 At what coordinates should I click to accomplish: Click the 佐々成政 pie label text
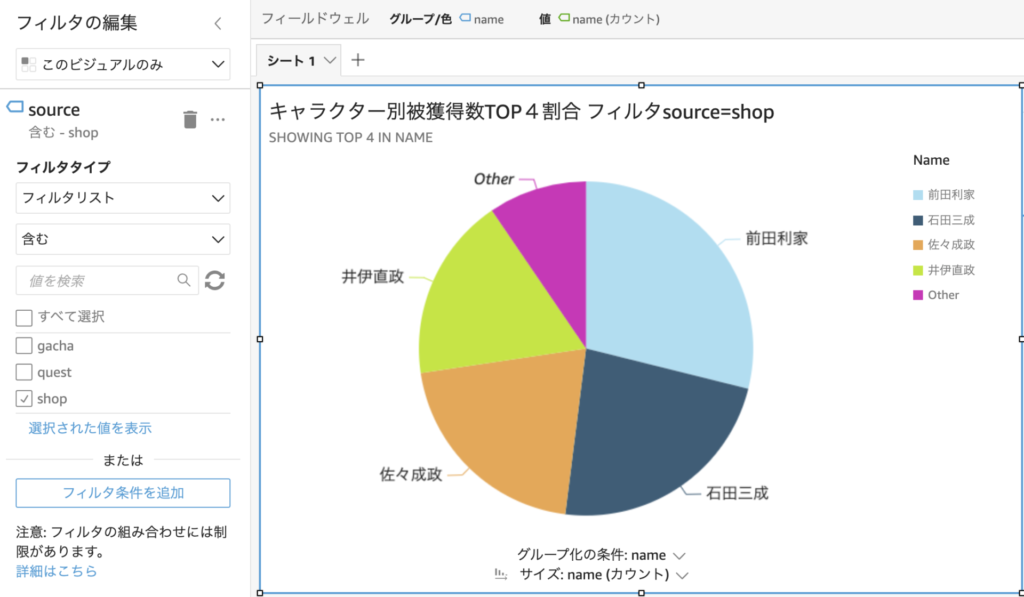[411, 474]
